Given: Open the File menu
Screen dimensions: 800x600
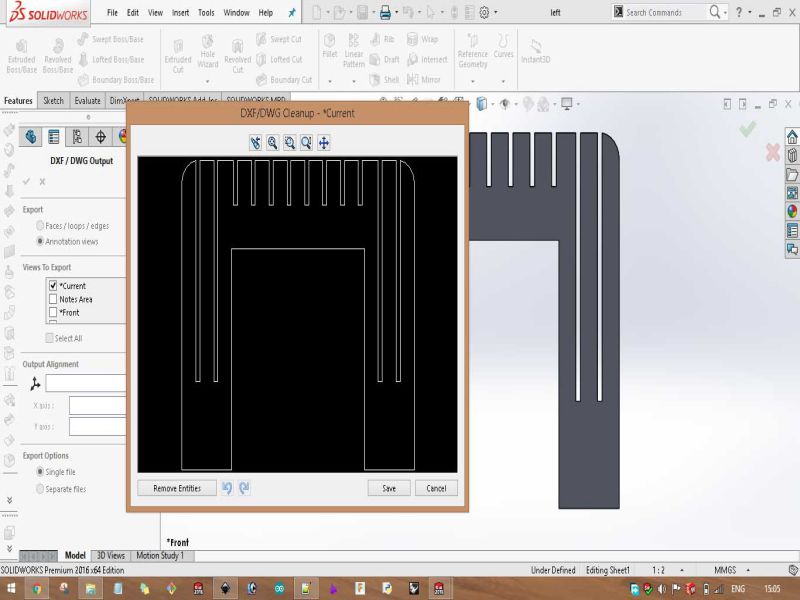Looking at the screenshot, I should coord(112,13).
